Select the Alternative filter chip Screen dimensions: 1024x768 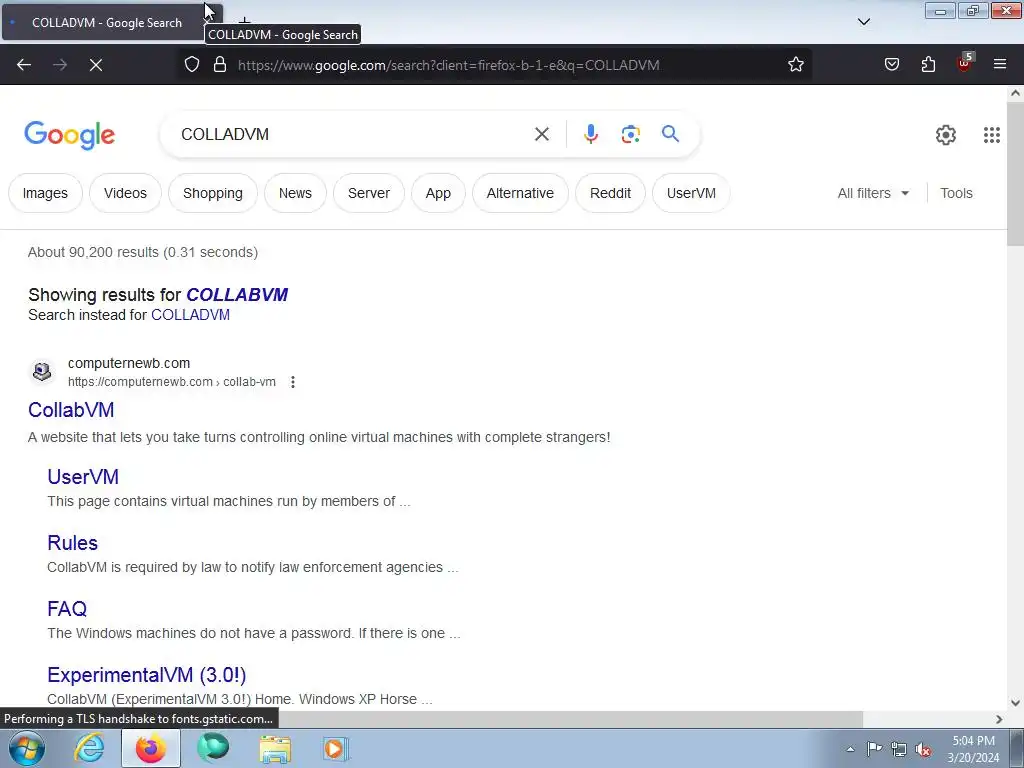[x=520, y=193]
